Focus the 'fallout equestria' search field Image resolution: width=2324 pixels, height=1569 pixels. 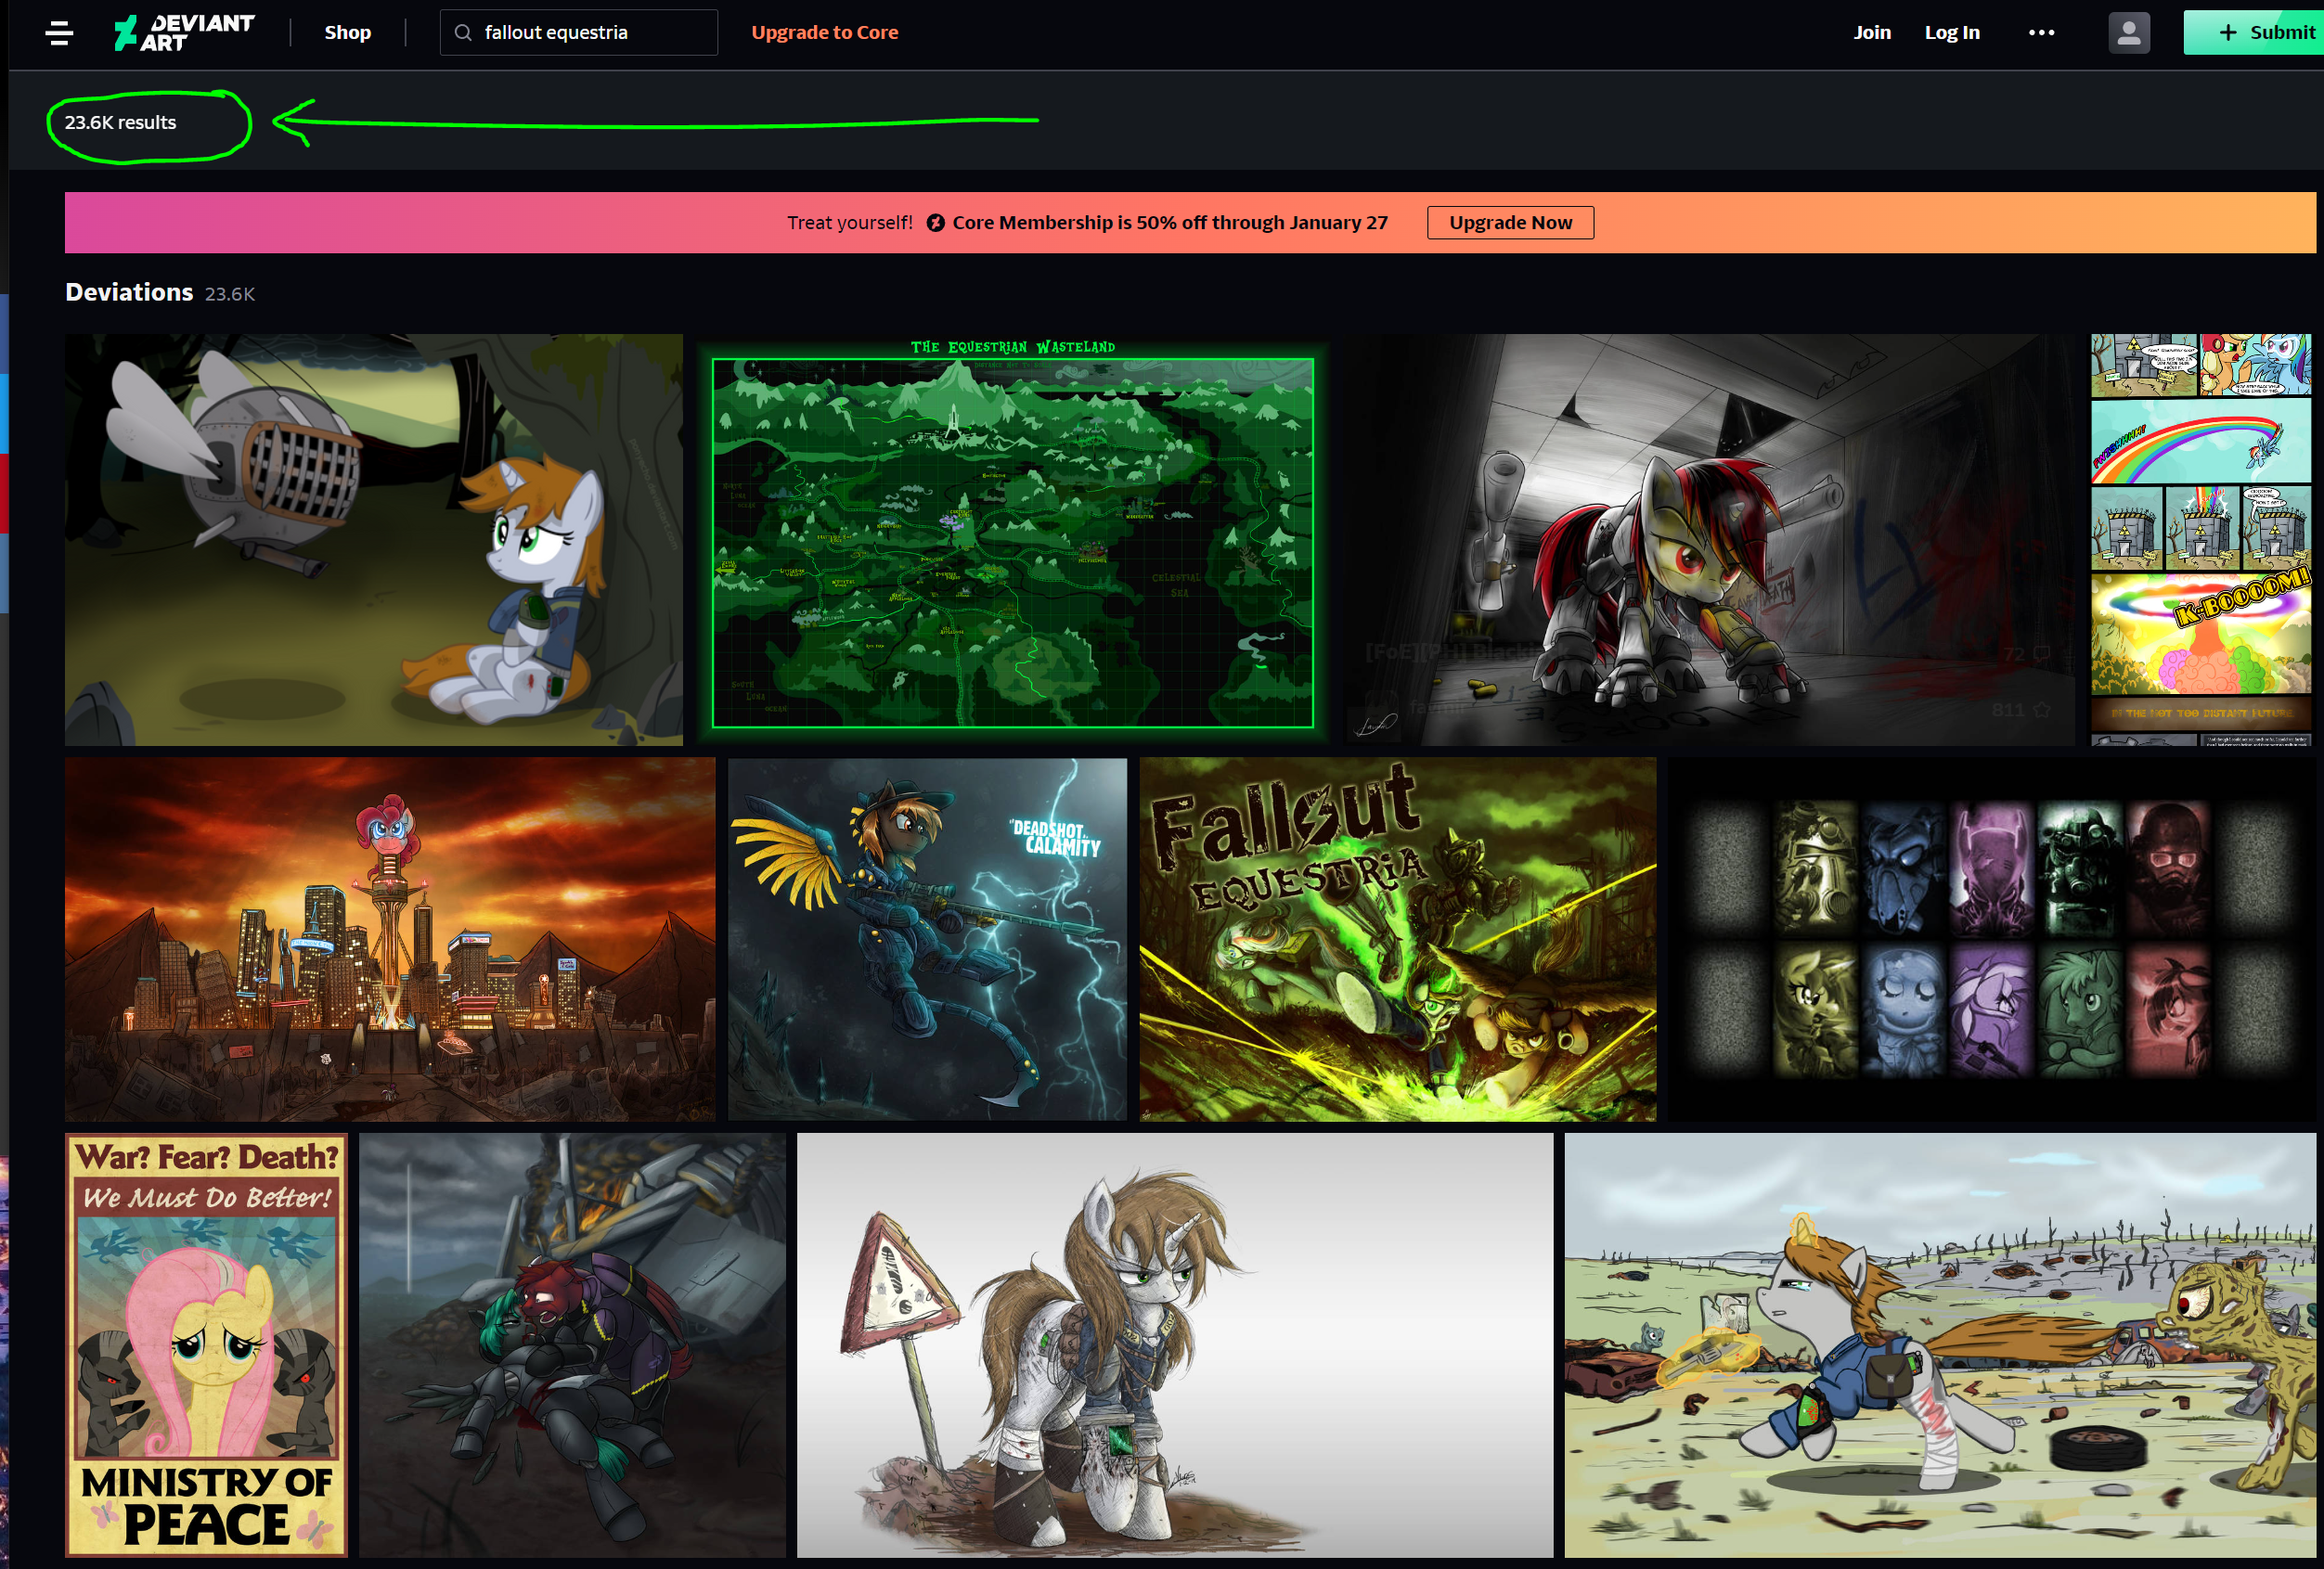point(579,33)
